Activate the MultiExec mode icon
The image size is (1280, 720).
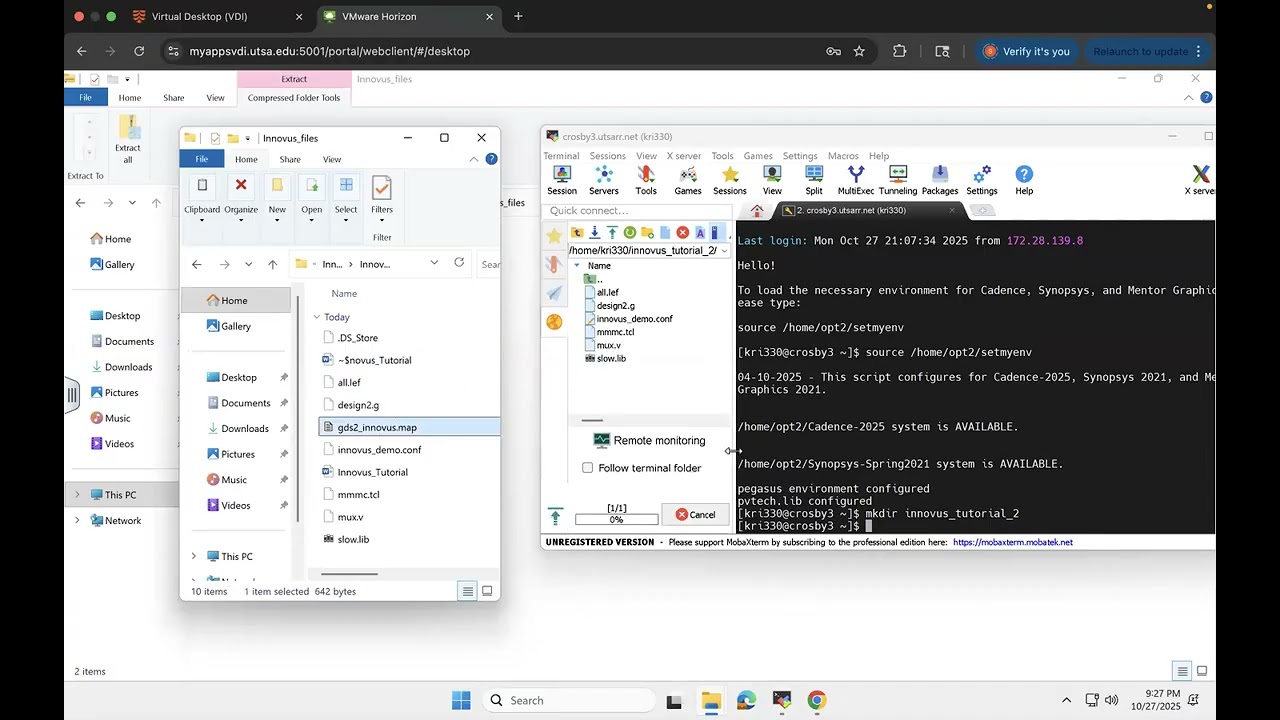point(855,180)
